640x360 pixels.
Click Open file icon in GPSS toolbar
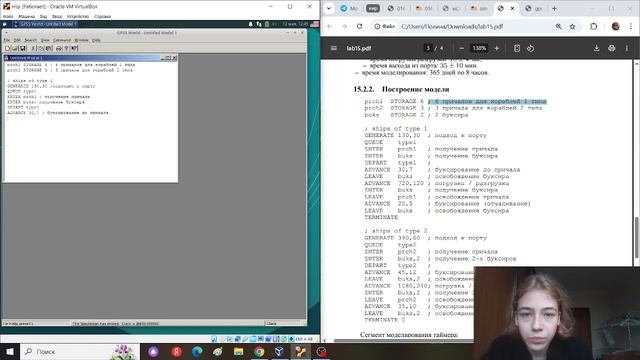[x=15, y=48]
